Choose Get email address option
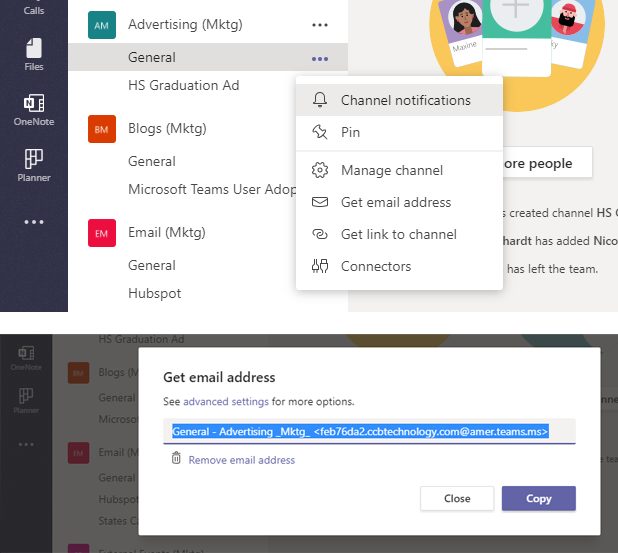 399,202
